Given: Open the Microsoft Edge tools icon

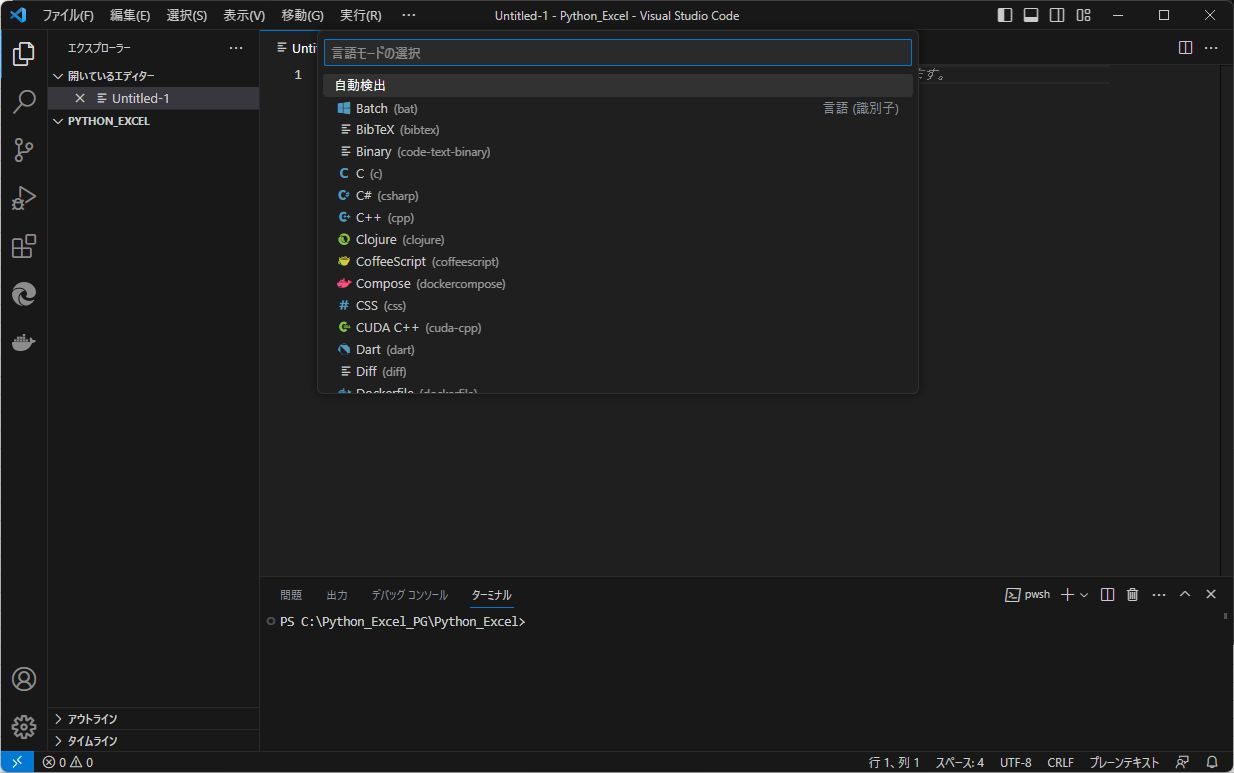Looking at the screenshot, I should pos(24,294).
